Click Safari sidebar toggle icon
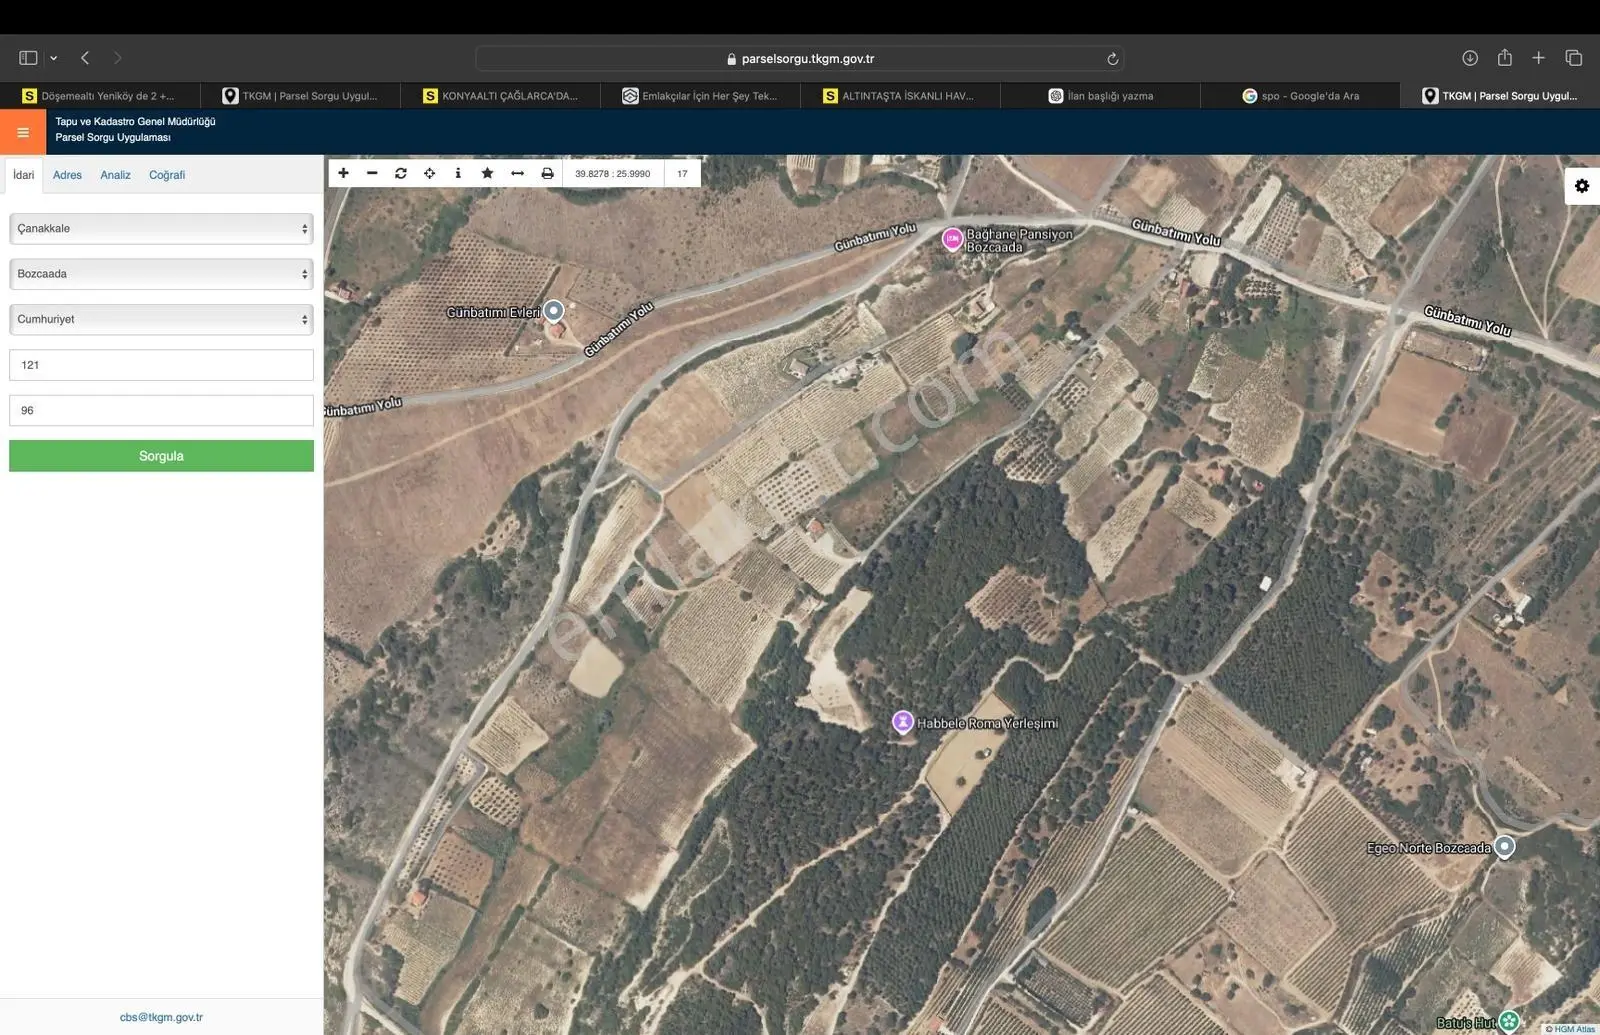Image resolution: width=1600 pixels, height=1035 pixels. point(28,58)
